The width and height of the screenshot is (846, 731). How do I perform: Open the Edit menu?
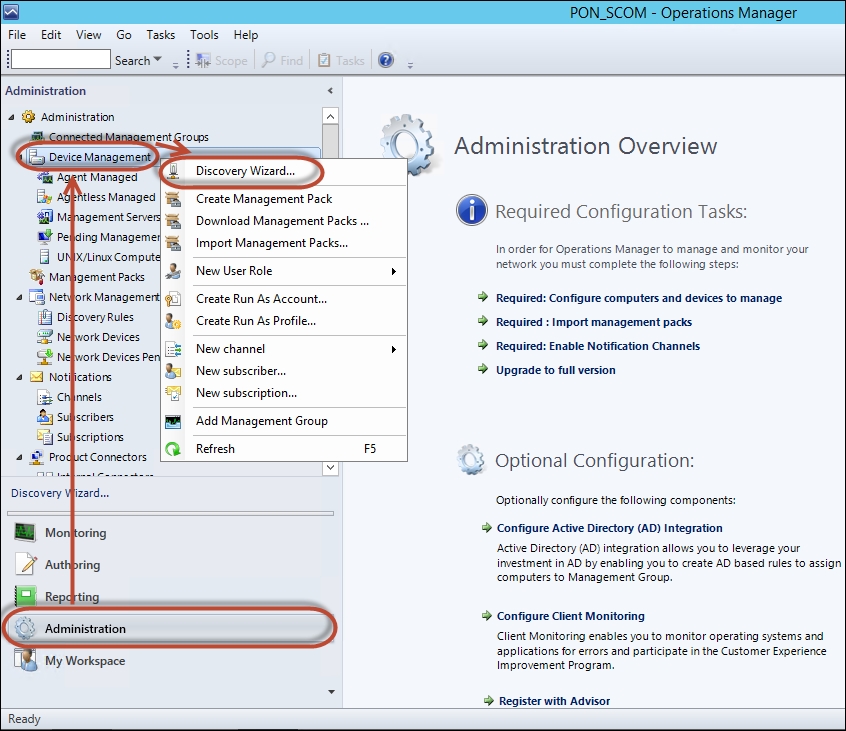(x=51, y=35)
